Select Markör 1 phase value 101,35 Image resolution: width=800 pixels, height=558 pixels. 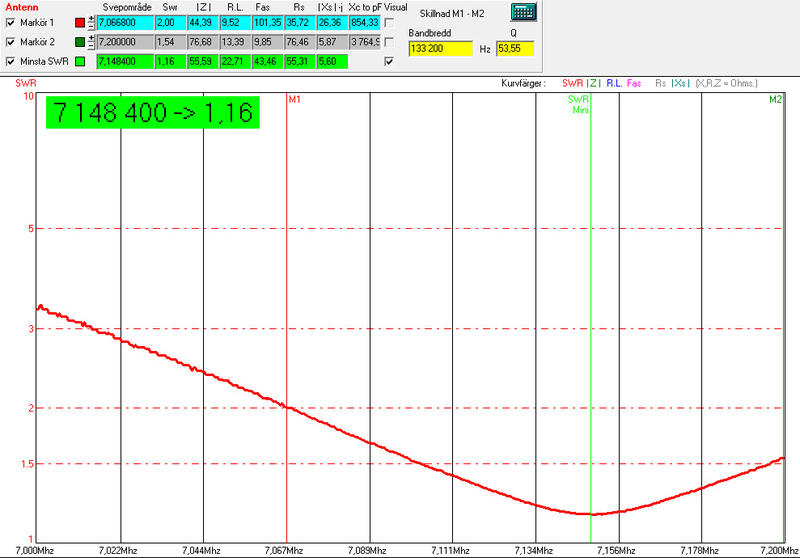pyautogui.click(x=267, y=23)
